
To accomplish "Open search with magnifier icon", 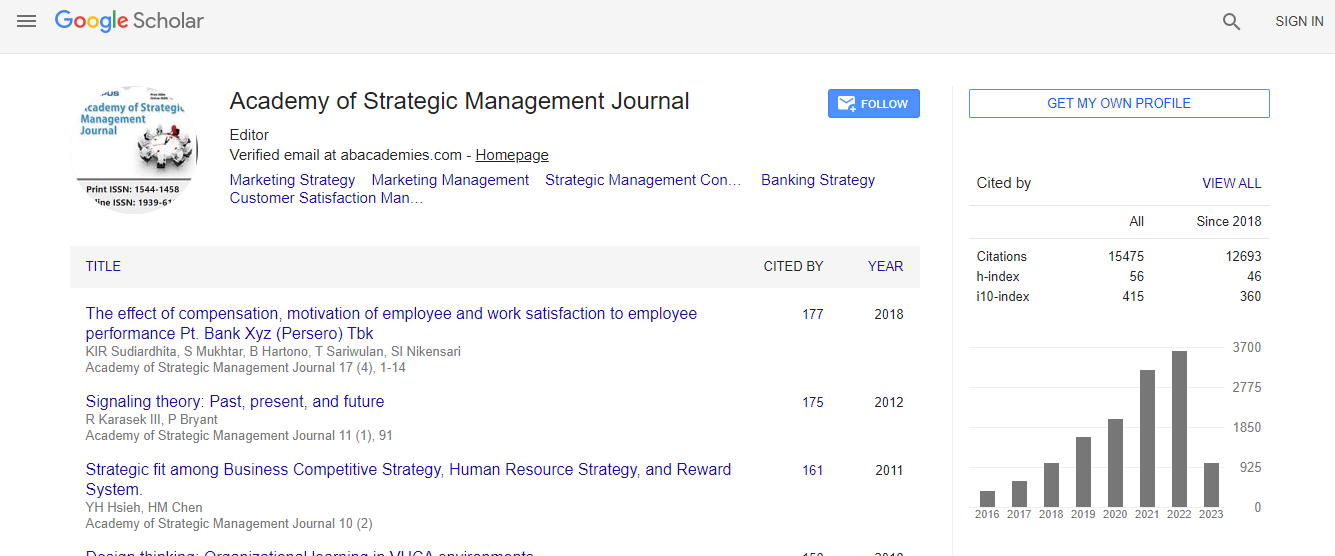I will [1231, 21].
